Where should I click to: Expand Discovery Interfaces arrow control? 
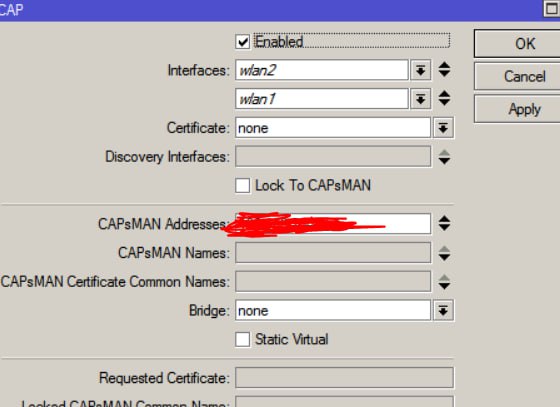(x=444, y=157)
